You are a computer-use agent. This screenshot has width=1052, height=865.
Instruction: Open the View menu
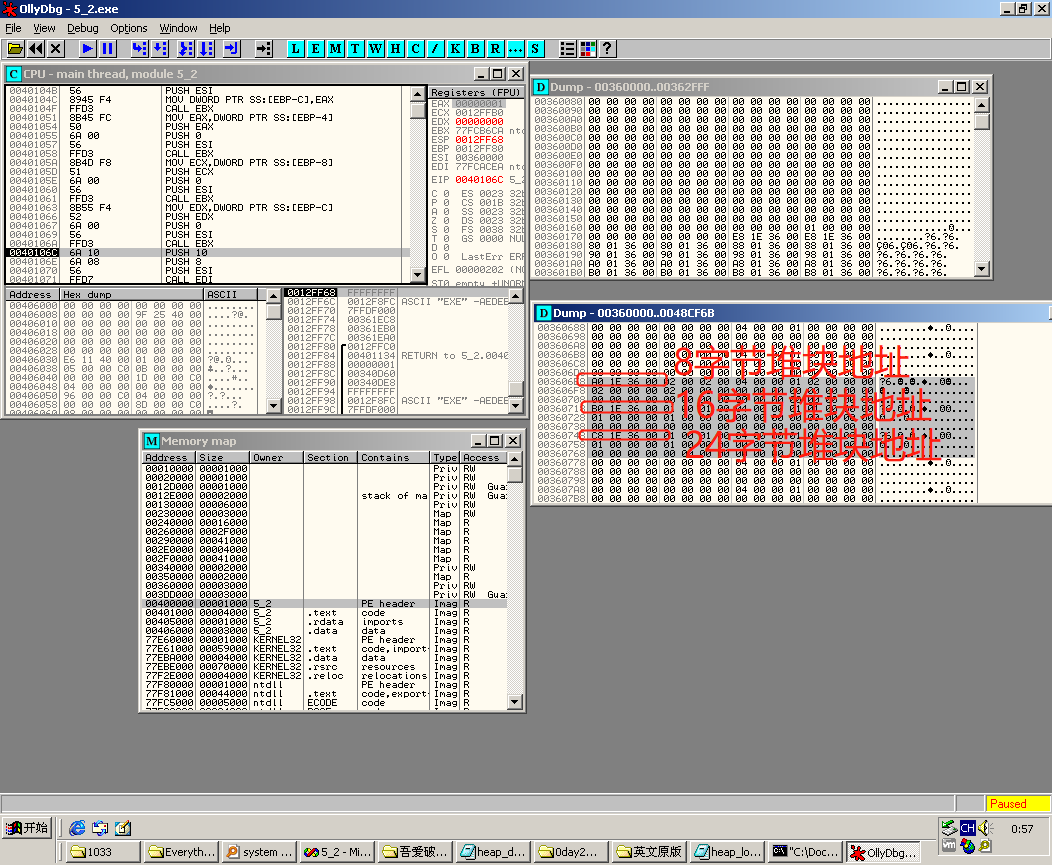pyautogui.click(x=44, y=28)
